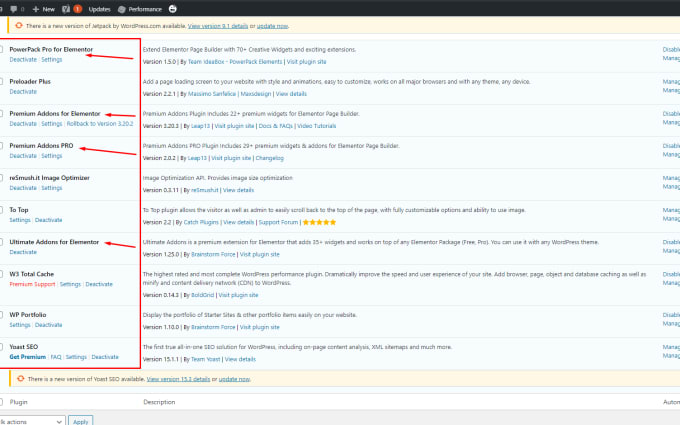Deactivate Premium Addons PRO
The image size is (680, 425).
tap(23, 156)
